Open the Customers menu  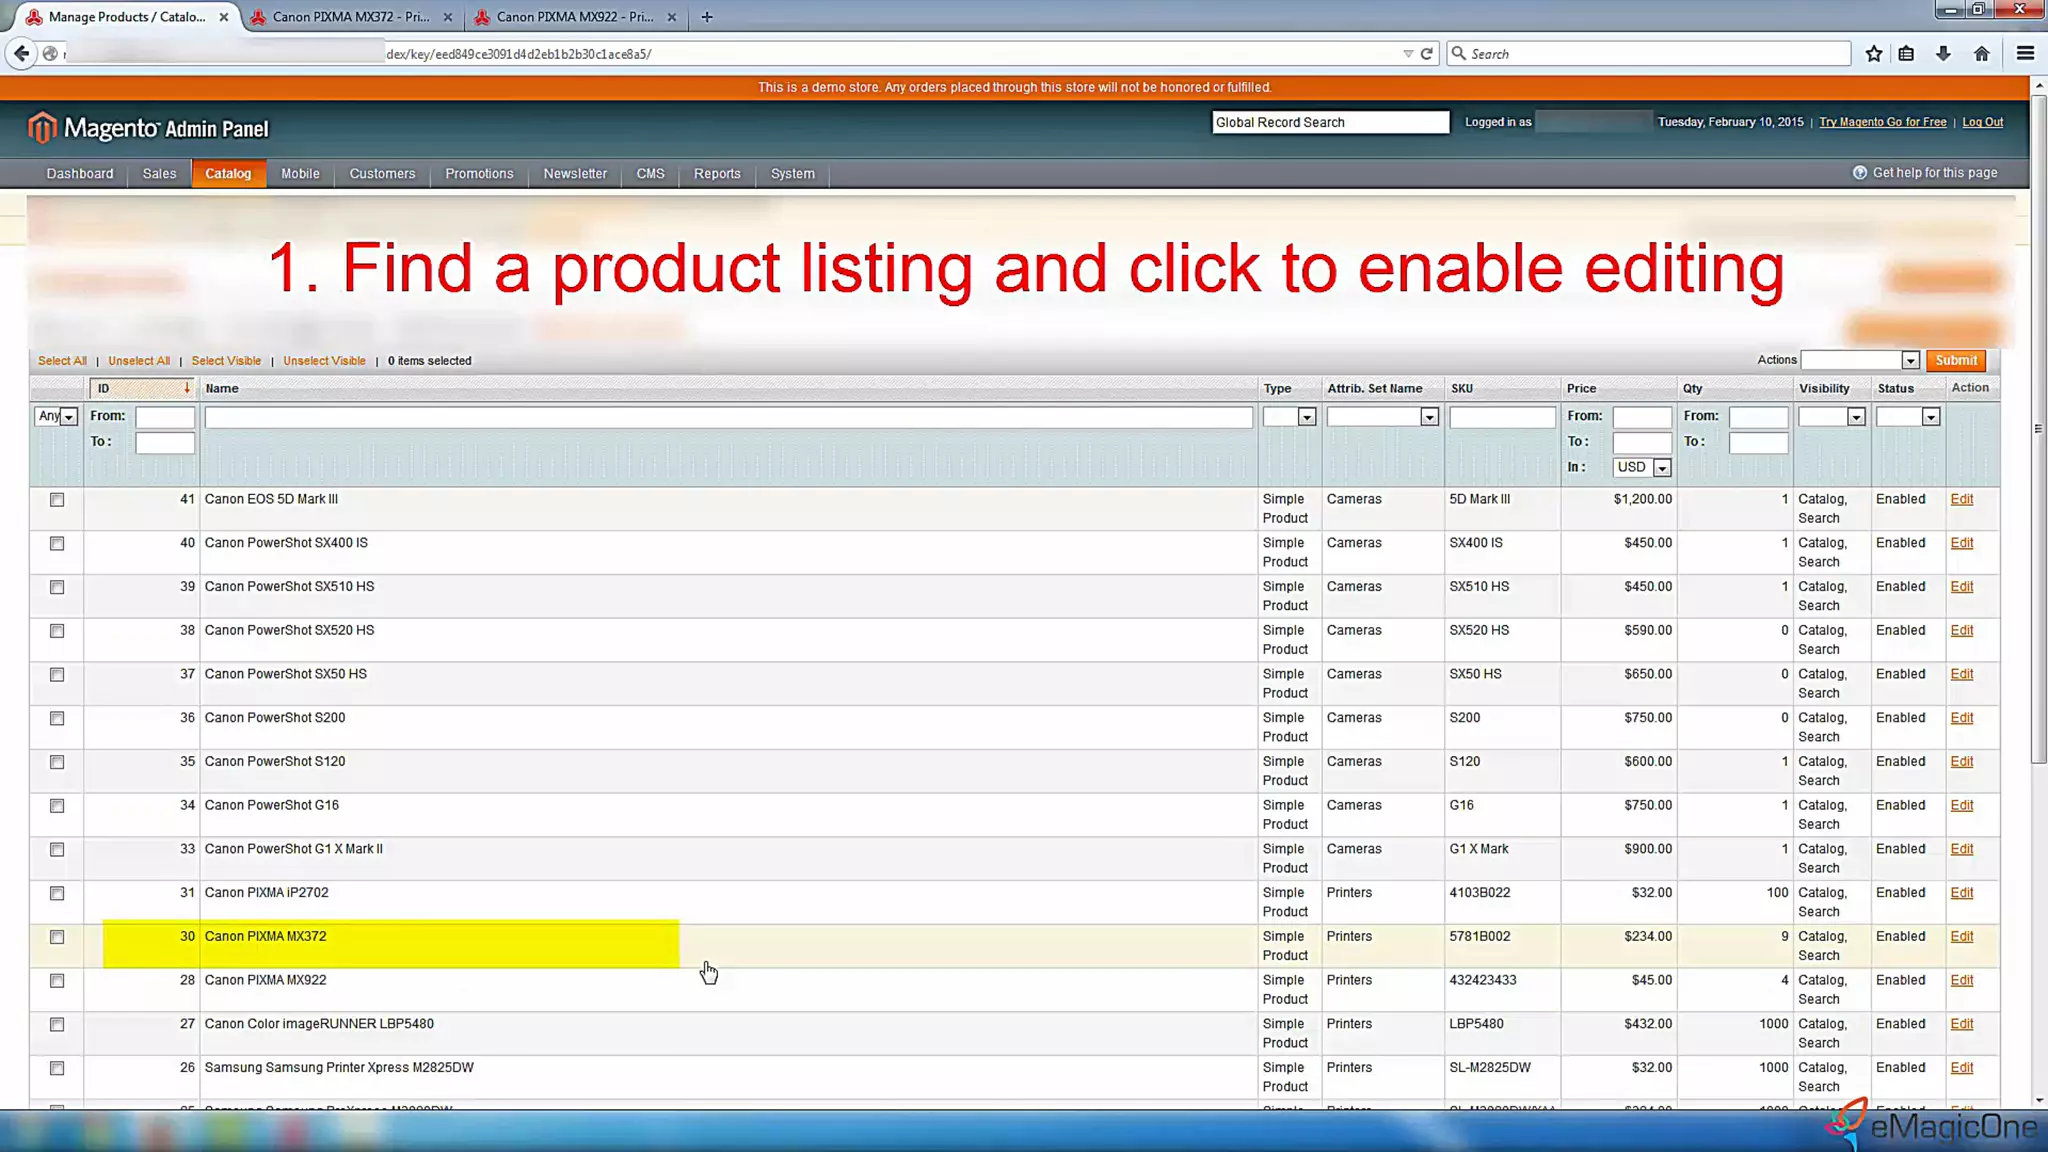pos(382,174)
